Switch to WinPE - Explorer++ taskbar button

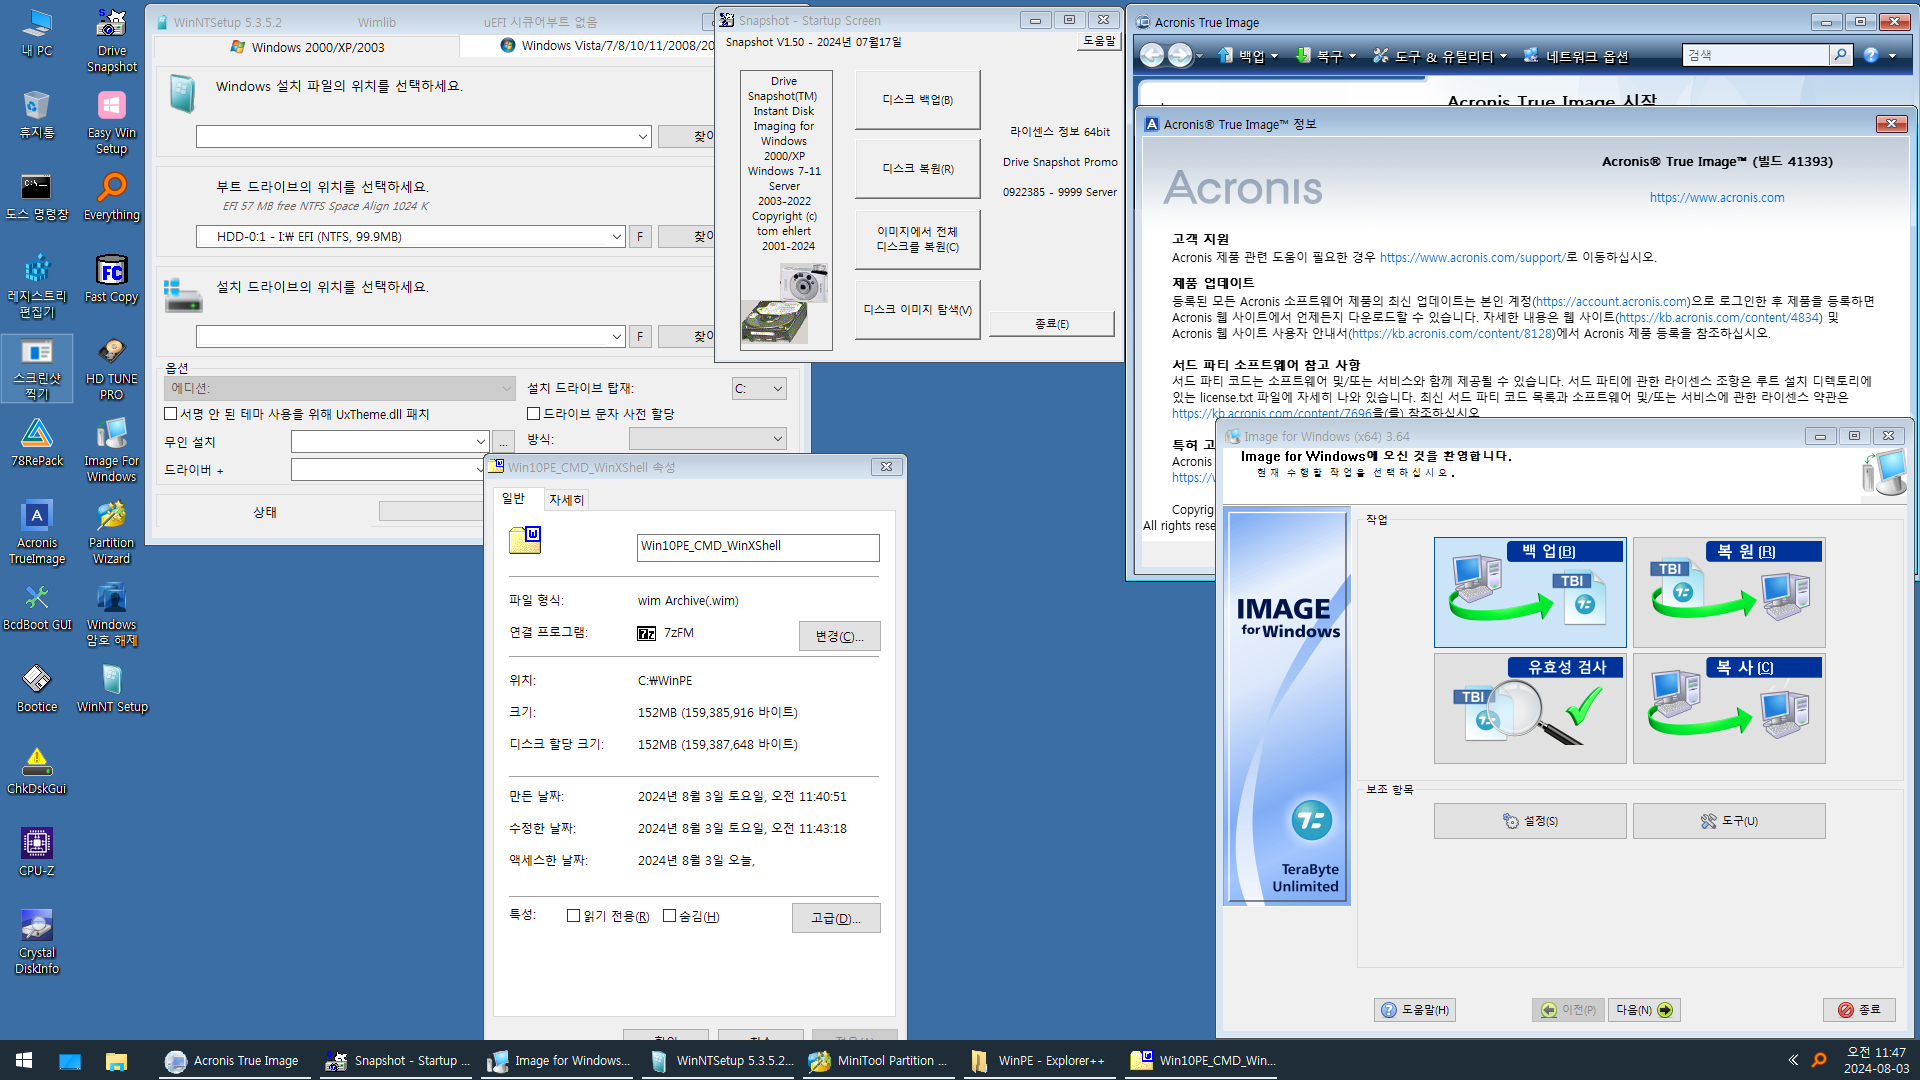[1040, 1060]
